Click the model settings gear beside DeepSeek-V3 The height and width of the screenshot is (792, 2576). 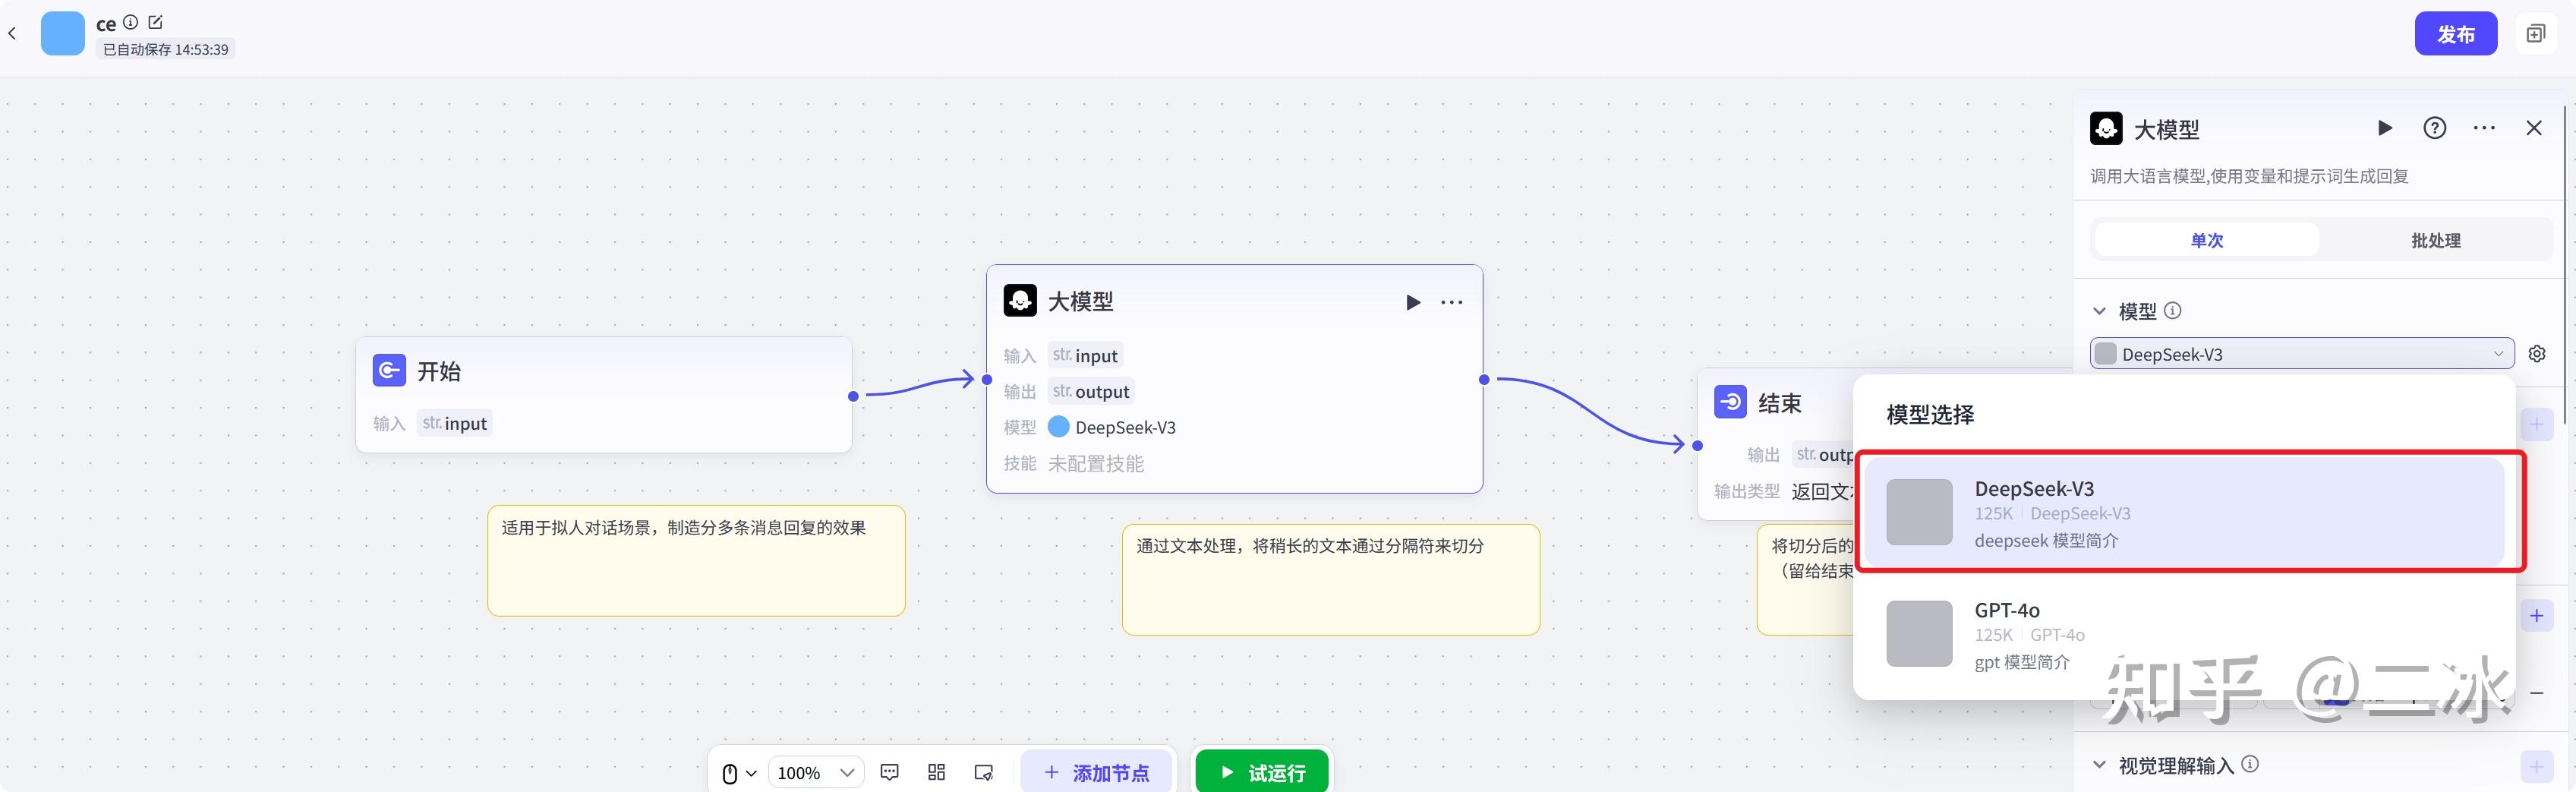2537,353
